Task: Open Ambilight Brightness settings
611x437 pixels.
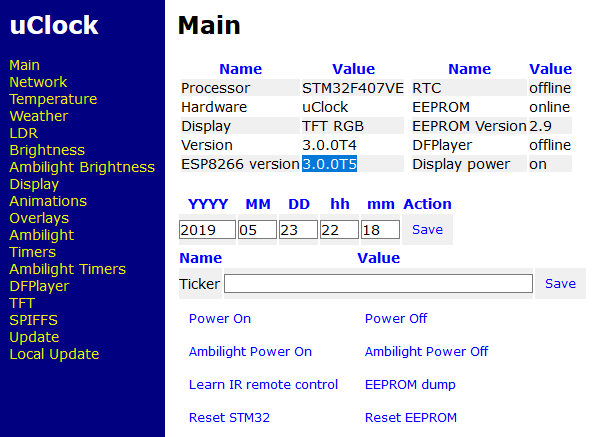Action: click(82, 167)
